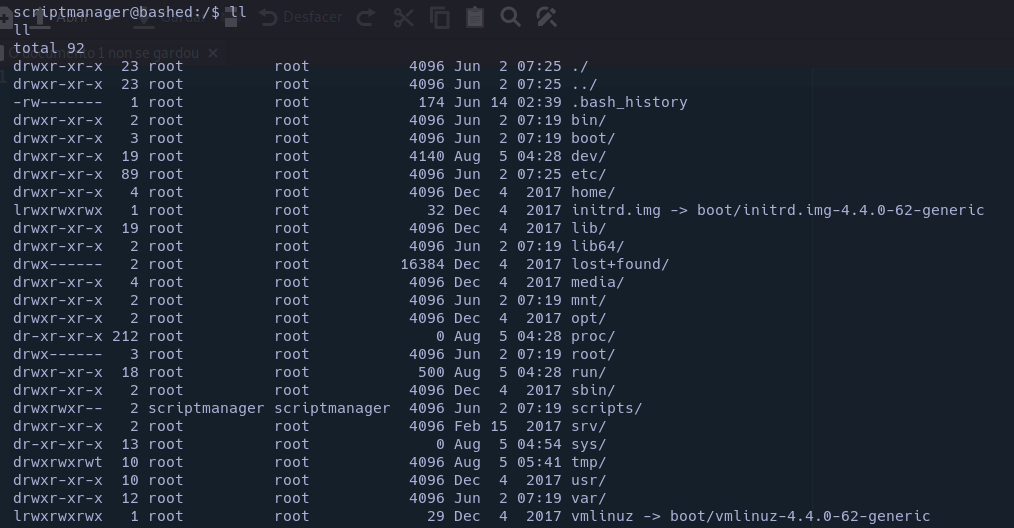This screenshot has width=1014, height=528.
Task: Click the find-and-replace icon in the editor toolbar
Action: pyautogui.click(x=546, y=17)
